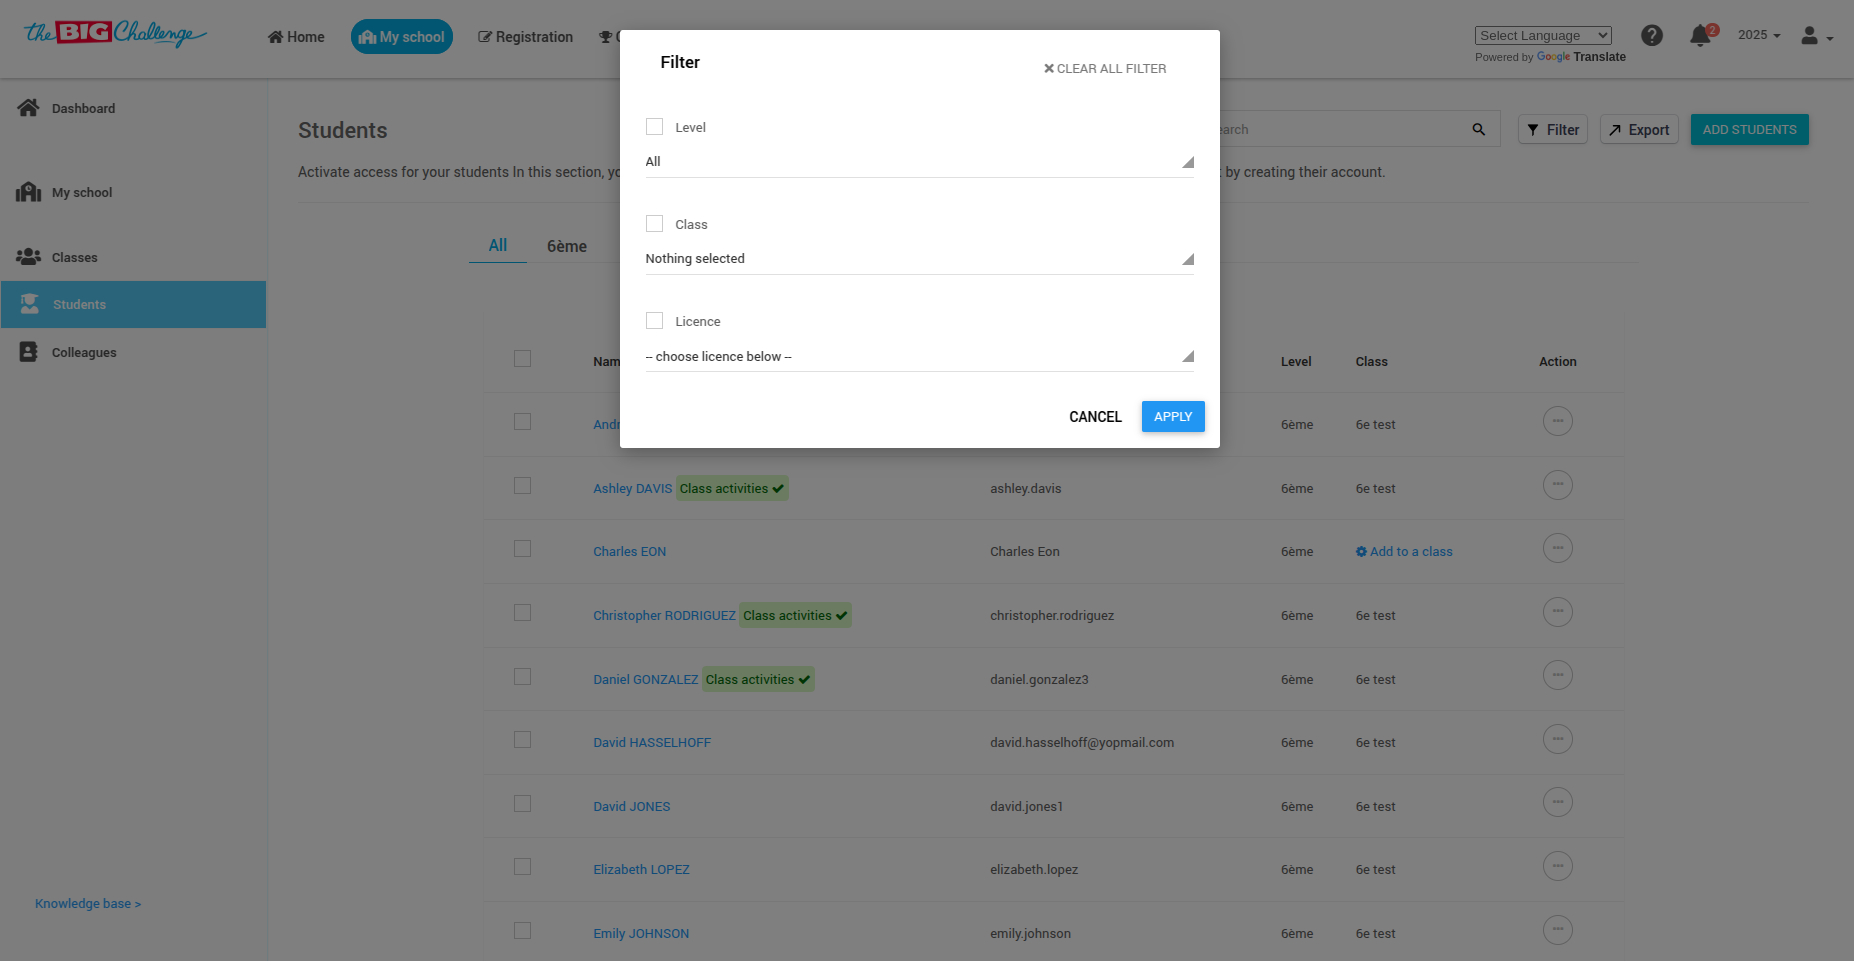Open the Level dropdown showing All

920,162
